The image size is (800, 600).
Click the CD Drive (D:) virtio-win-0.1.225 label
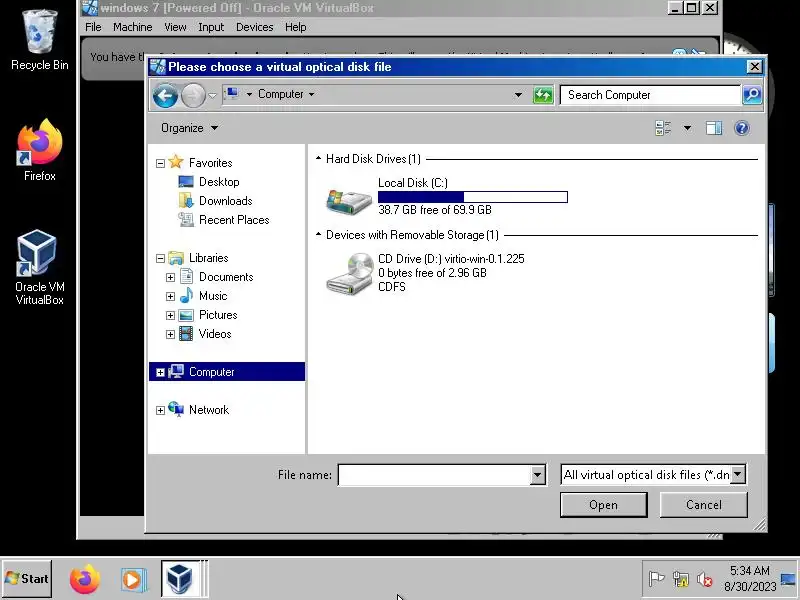[451, 259]
